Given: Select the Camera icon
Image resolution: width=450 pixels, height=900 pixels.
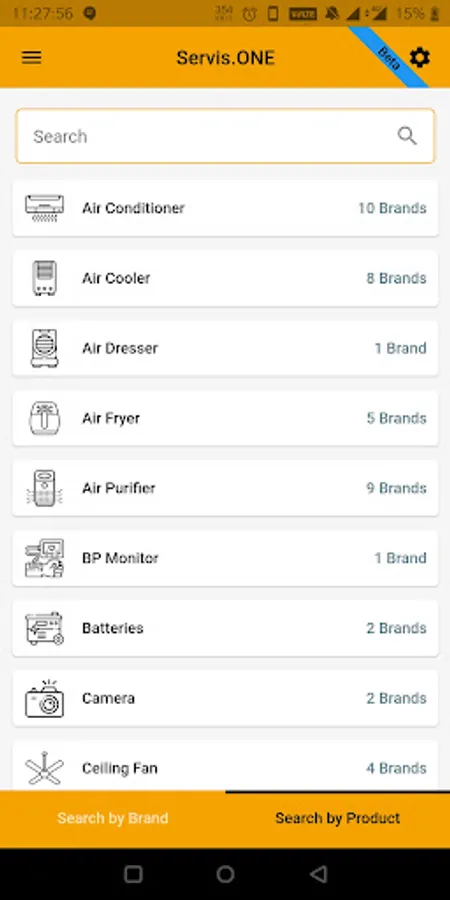Looking at the screenshot, I should (x=44, y=699).
